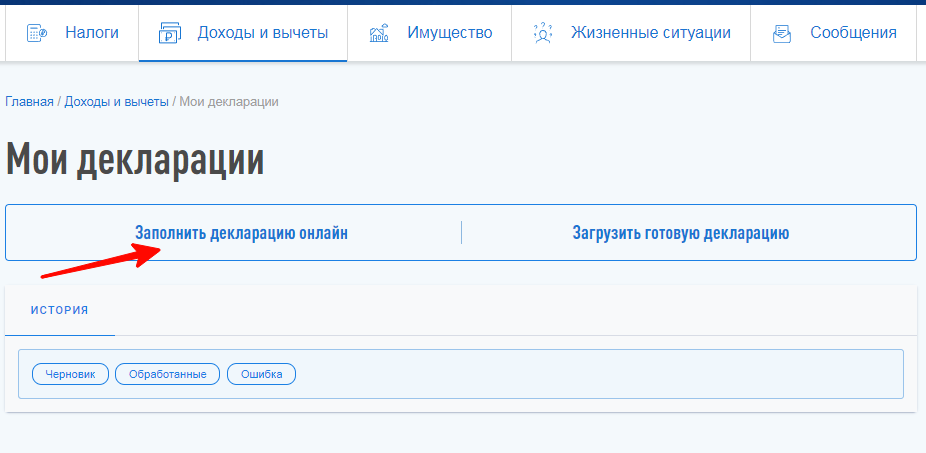926x453 pixels.
Task: Go to the Имущество section
Action: 449,33
